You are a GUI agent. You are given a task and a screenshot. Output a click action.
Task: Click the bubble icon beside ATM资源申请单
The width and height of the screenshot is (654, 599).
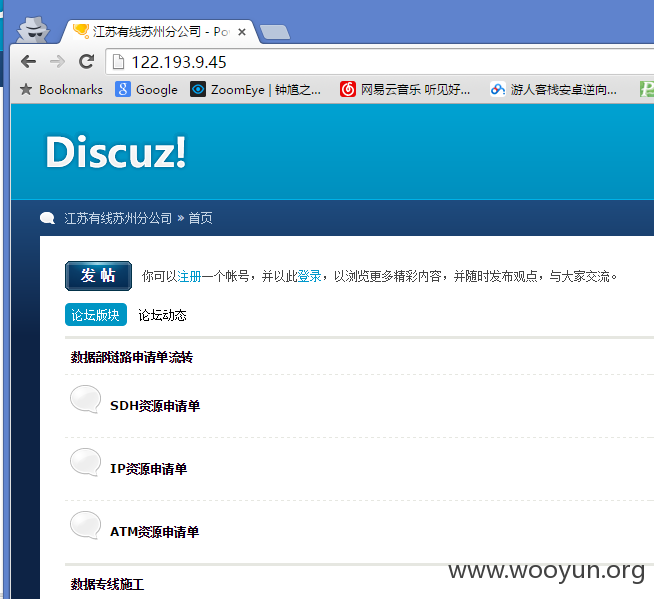coord(86,526)
